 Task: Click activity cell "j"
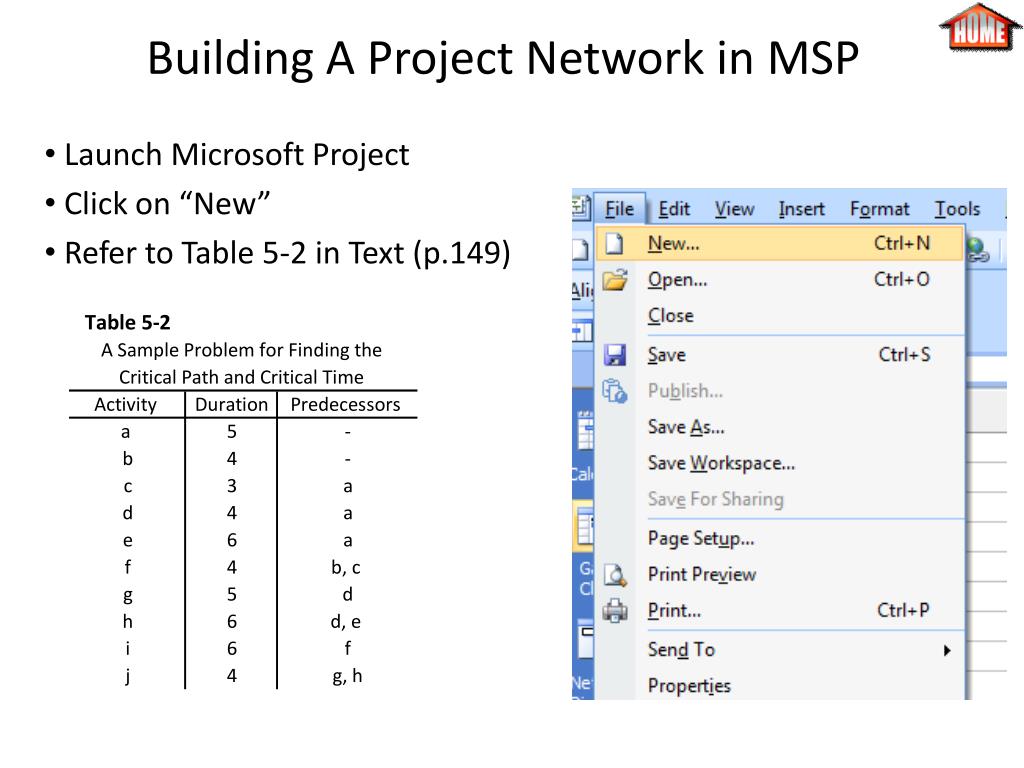point(127,676)
